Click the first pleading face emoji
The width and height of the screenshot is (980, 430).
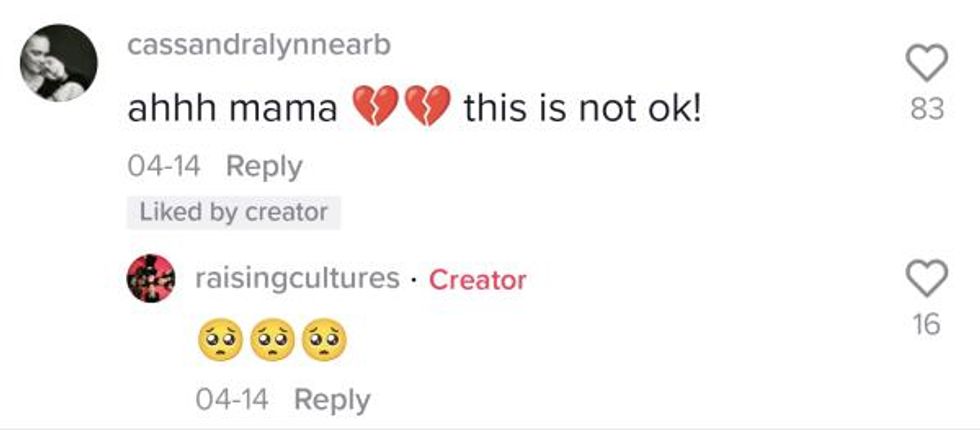[x=220, y=343]
